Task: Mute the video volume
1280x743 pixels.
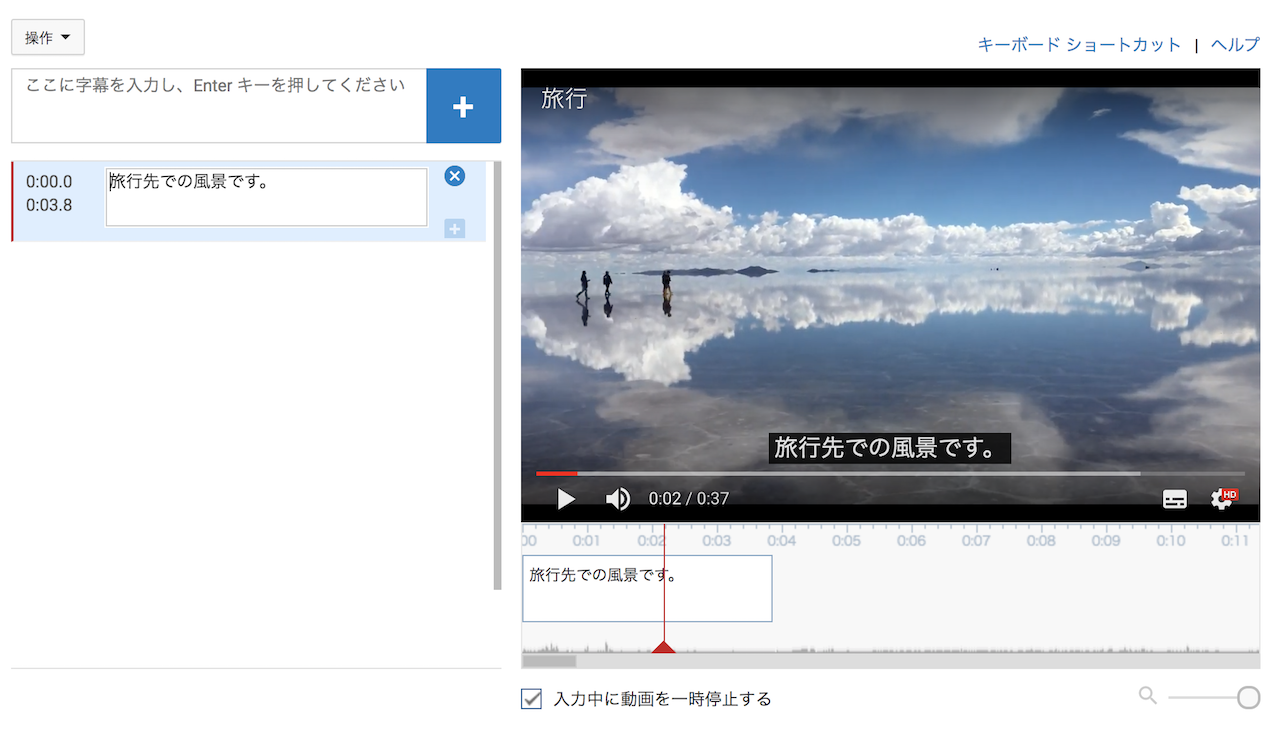Action: tap(618, 498)
